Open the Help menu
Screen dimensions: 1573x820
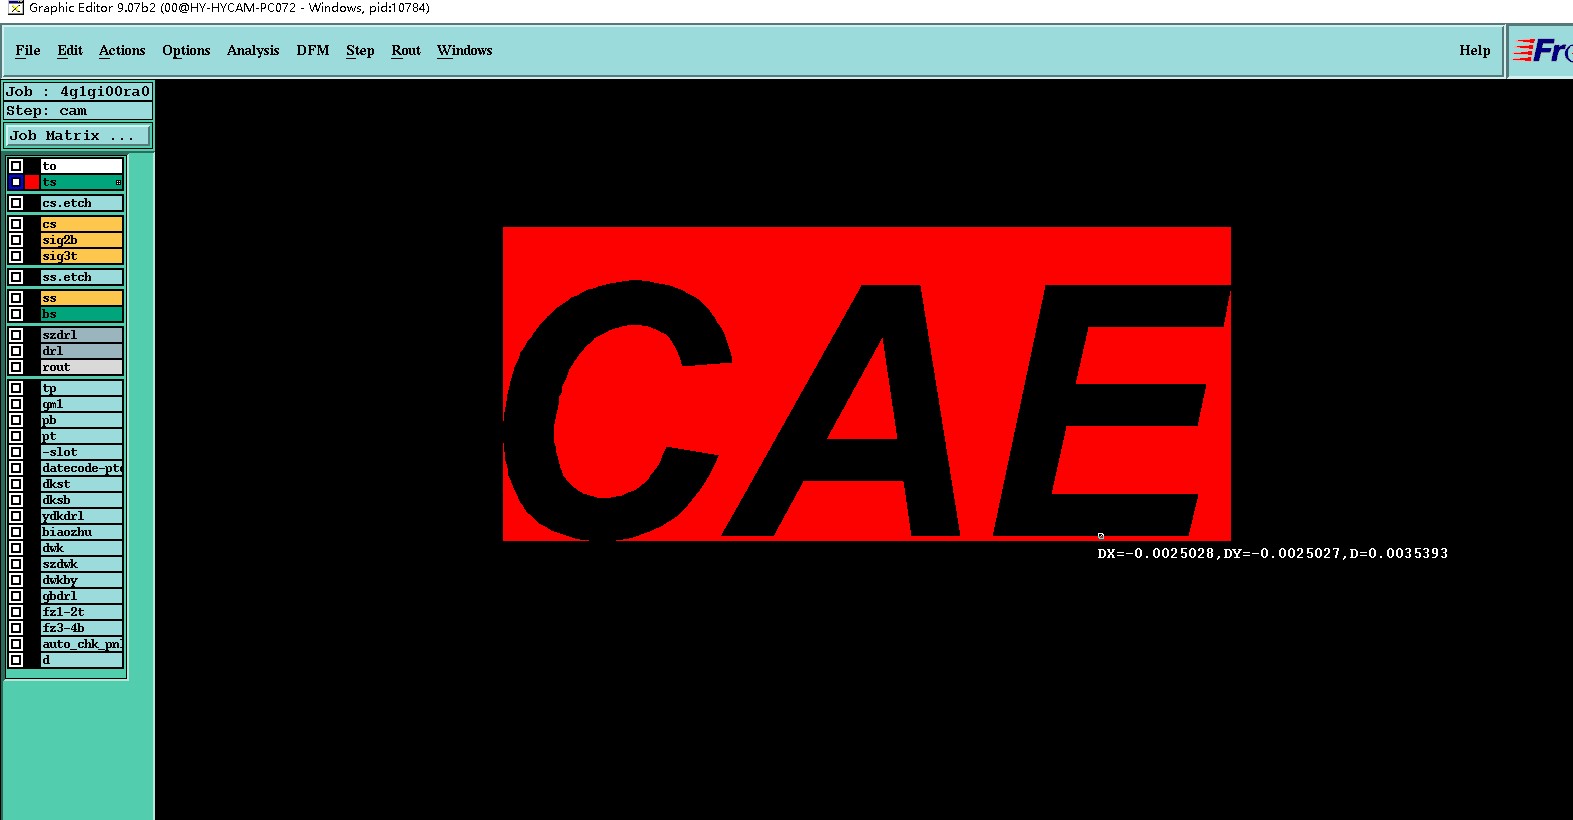coord(1474,50)
